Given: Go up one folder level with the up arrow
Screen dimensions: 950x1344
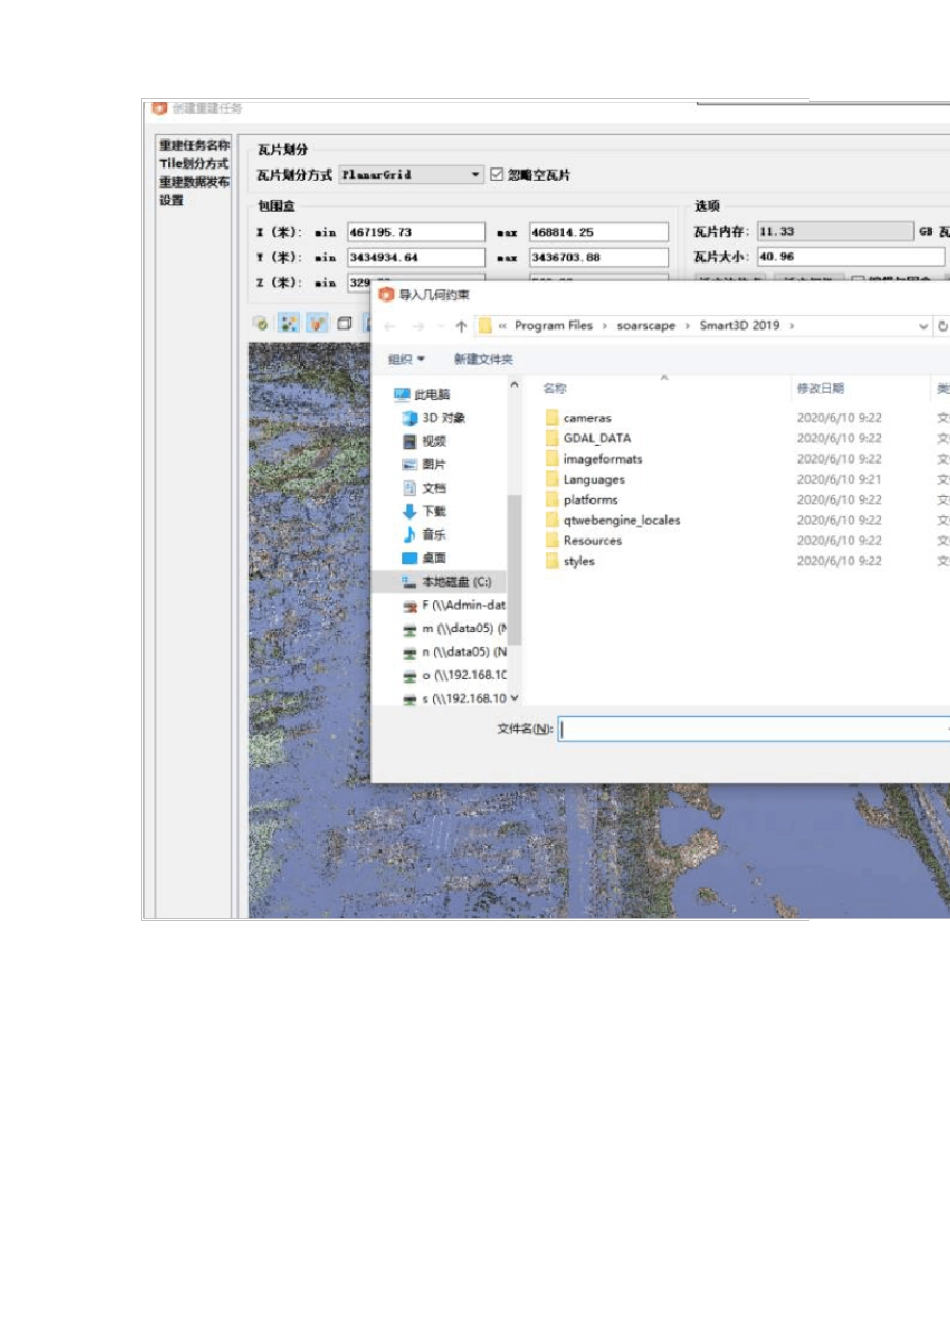Looking at the screenshot, I should tap(461, 326).
